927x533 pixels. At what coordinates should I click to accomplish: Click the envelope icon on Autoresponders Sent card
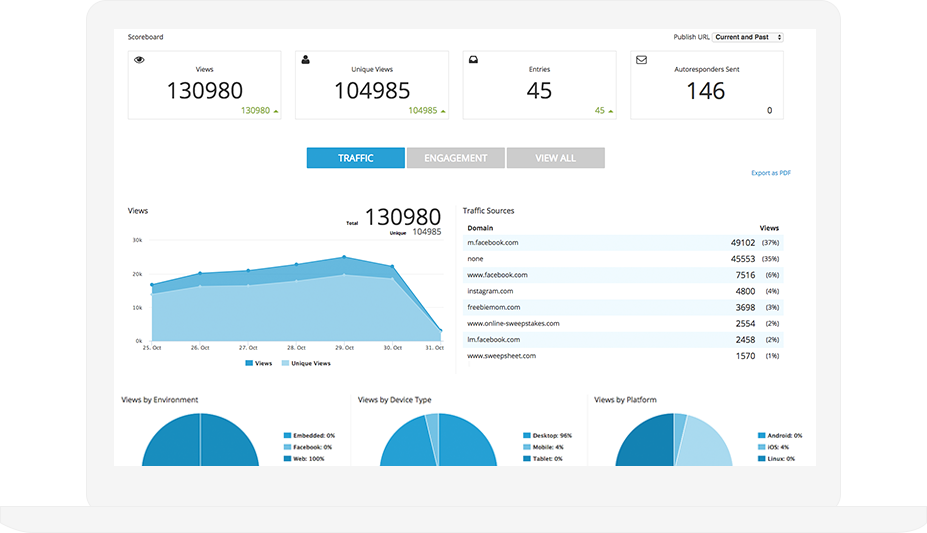pos(641,60)
